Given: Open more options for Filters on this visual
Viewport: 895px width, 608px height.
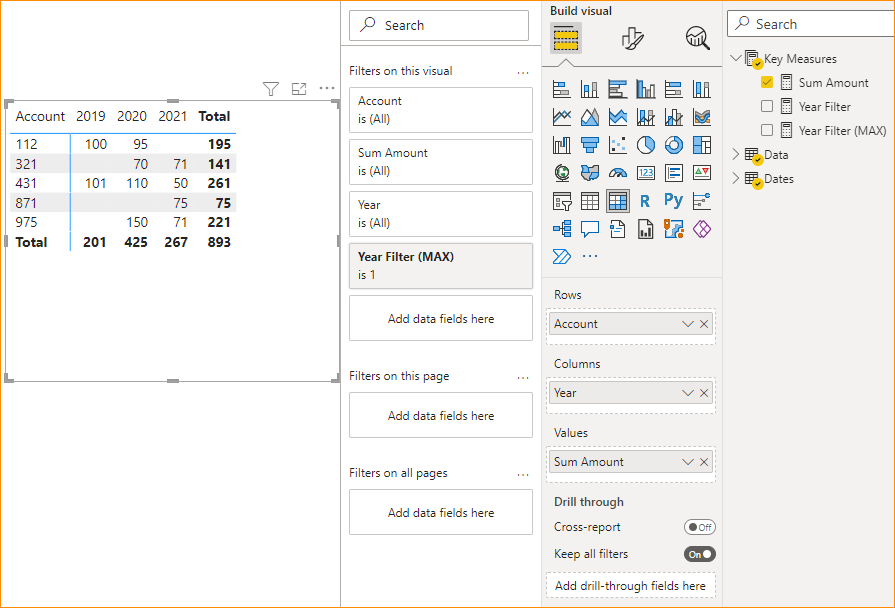Looking at the screenshot, I should 522,71.
